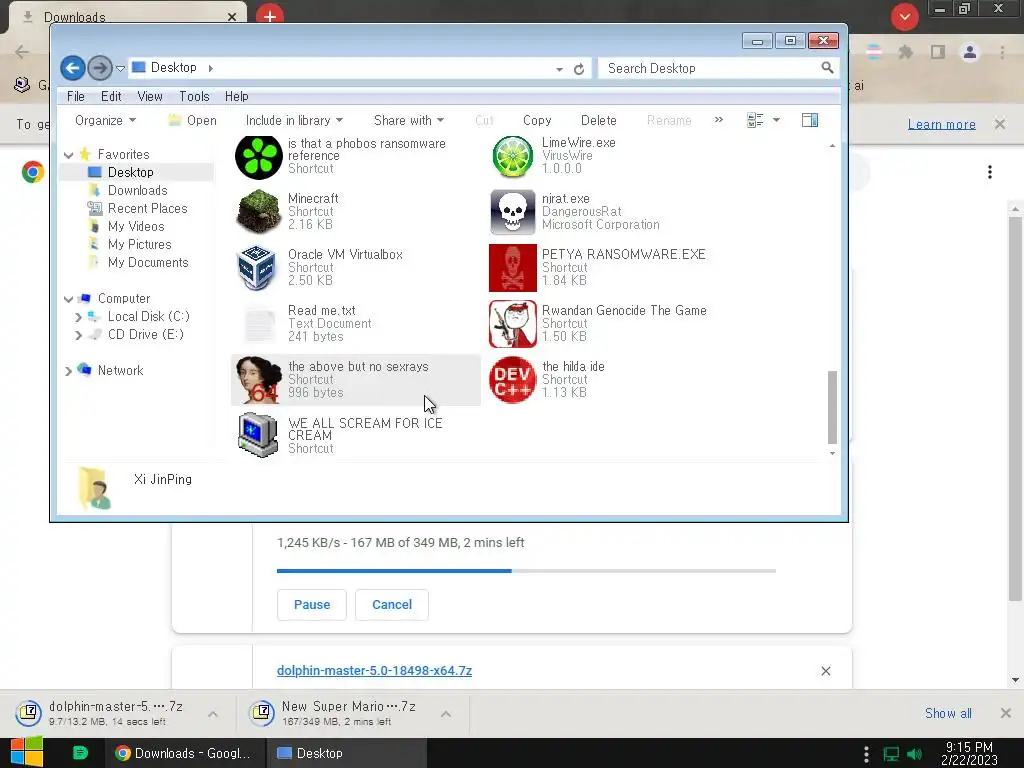Click the Copy toolbar button
The image size is (1024, 768).
point(537,121)
